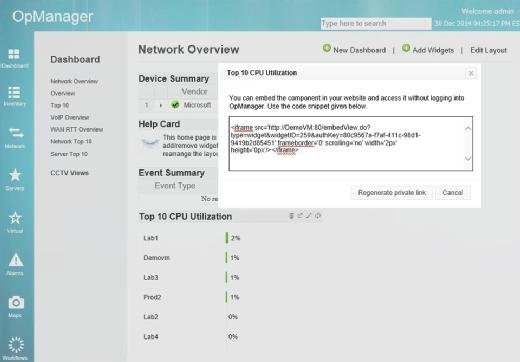Open Top 10 in Dashboard list

[x=60, y=105]
